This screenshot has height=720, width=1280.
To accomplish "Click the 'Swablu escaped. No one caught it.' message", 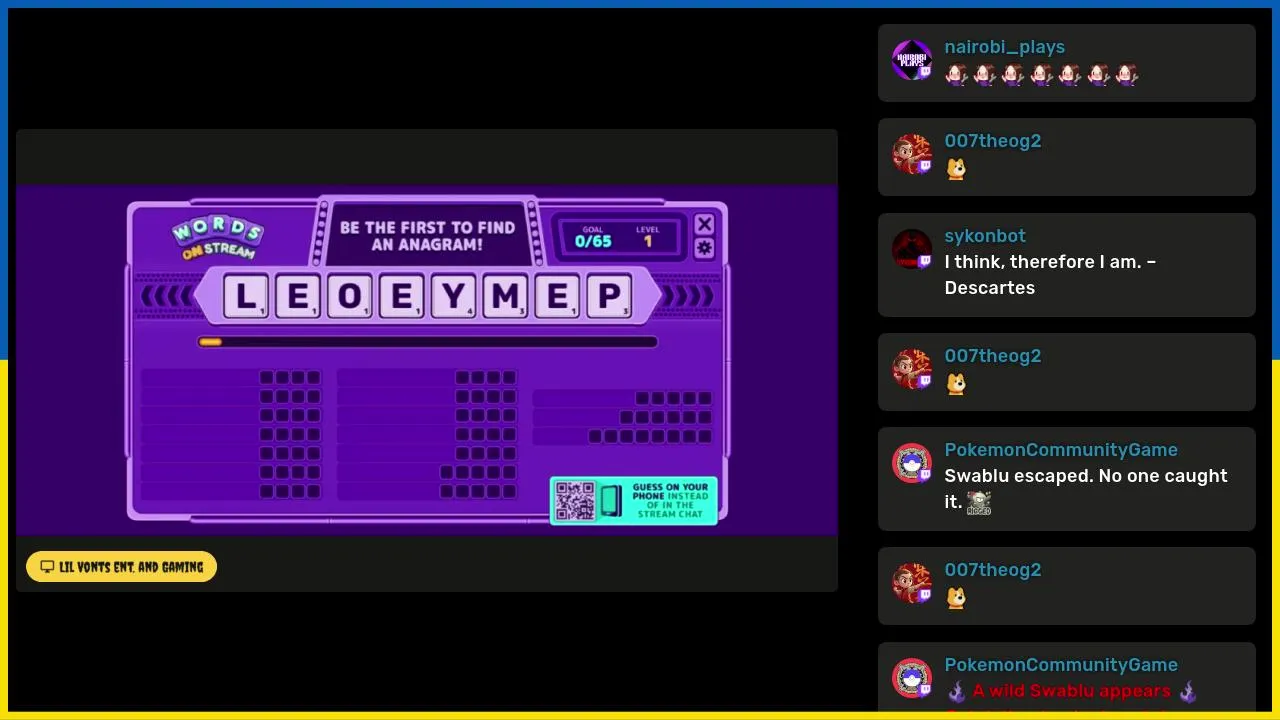I will click(1086, 489).
